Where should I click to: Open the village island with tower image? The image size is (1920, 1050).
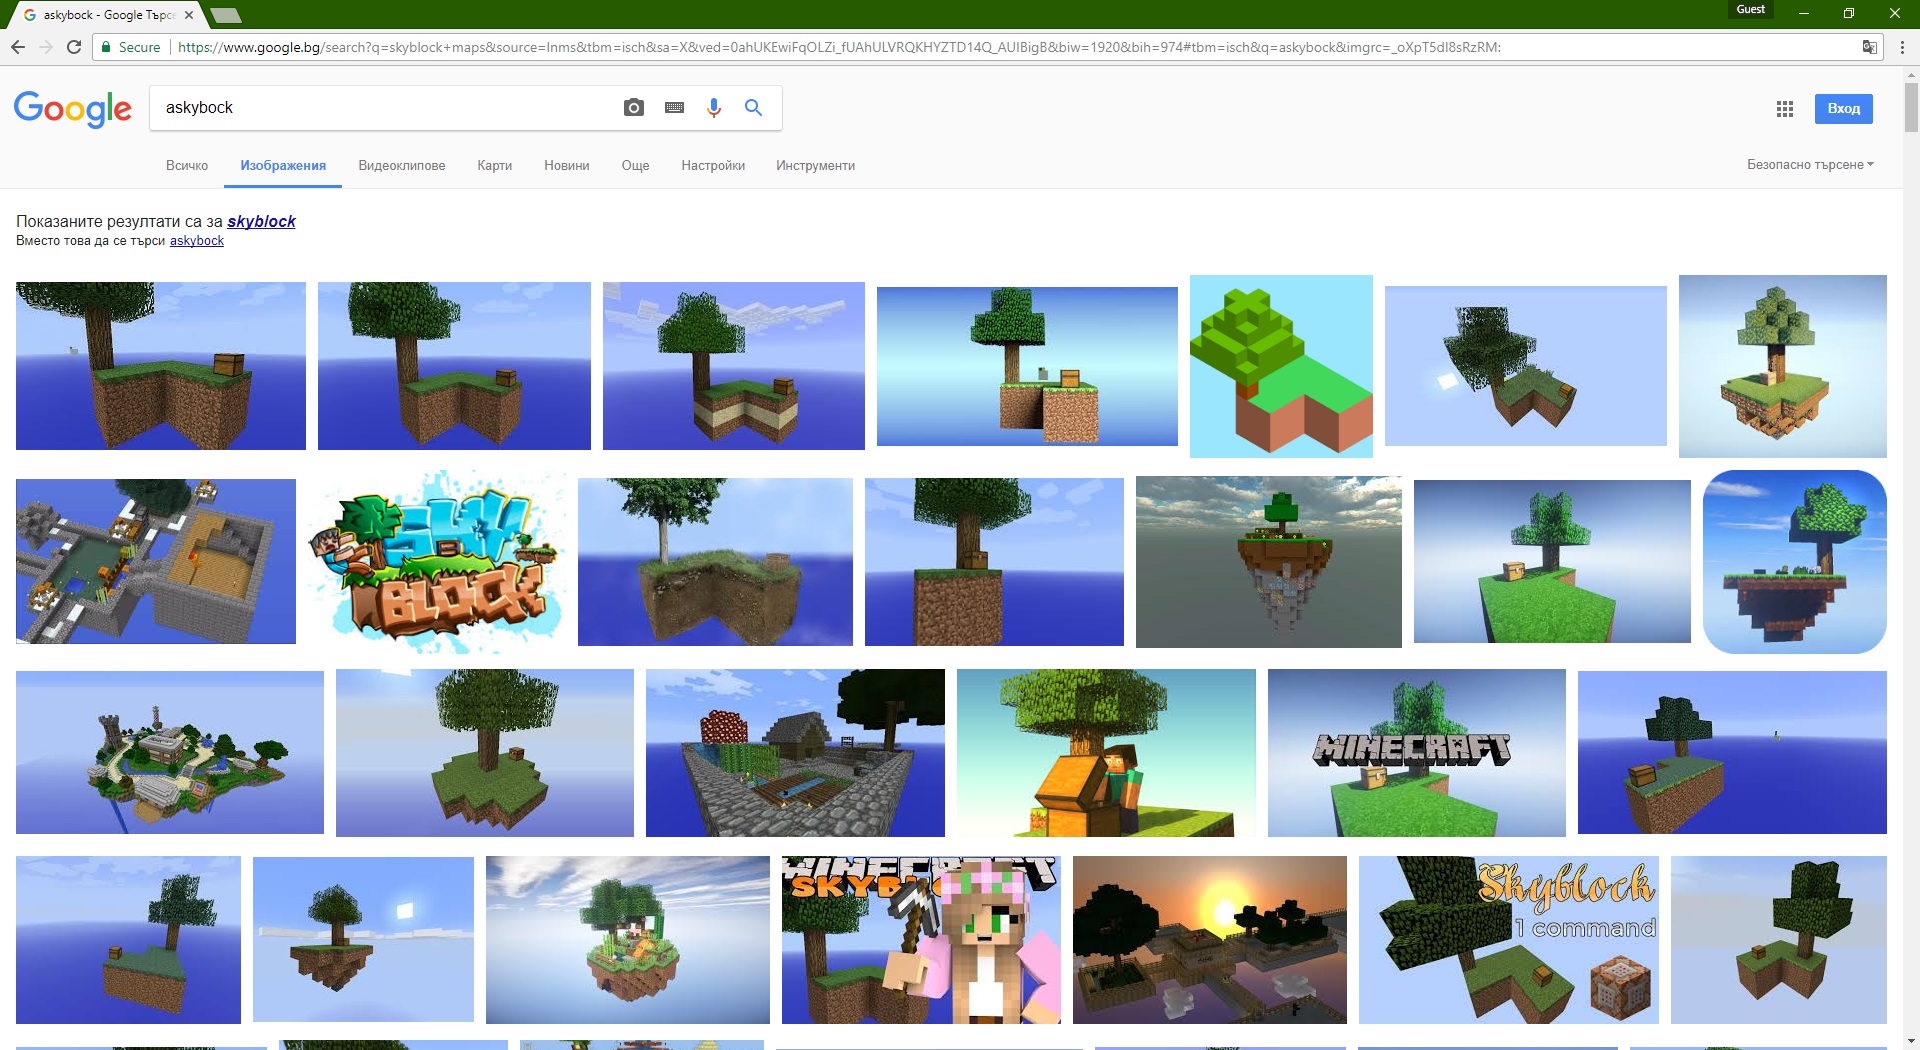coord(170,752)
